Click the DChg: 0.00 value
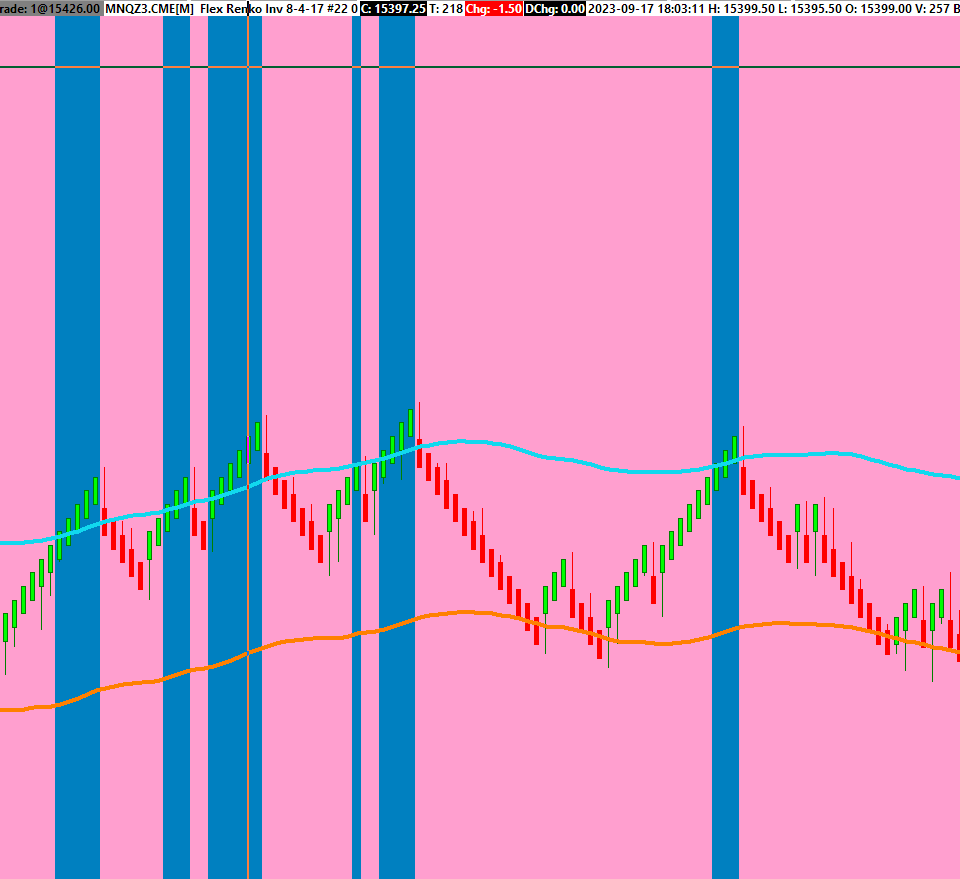The width and height of the screenshot is (960, 879). click(555, 9)
